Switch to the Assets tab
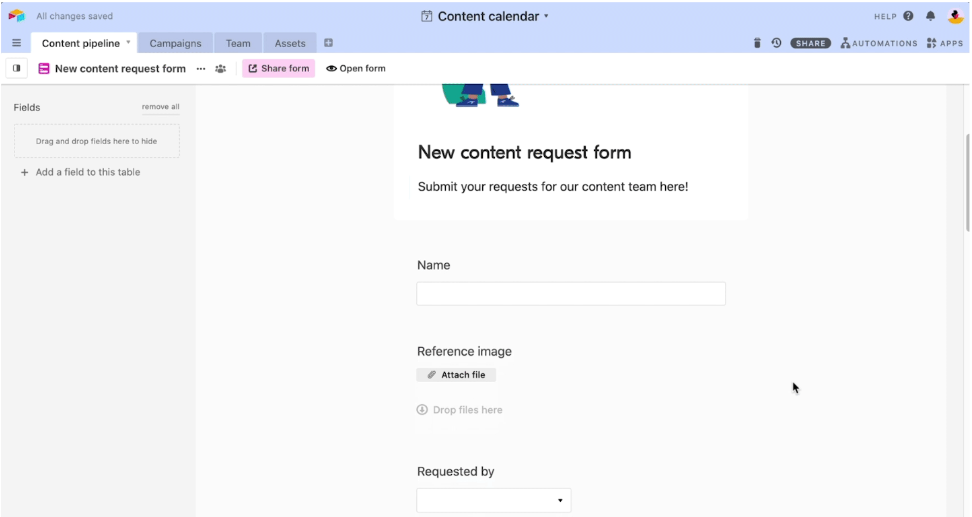Screen dimensions: 972x517 click(290, 43)
